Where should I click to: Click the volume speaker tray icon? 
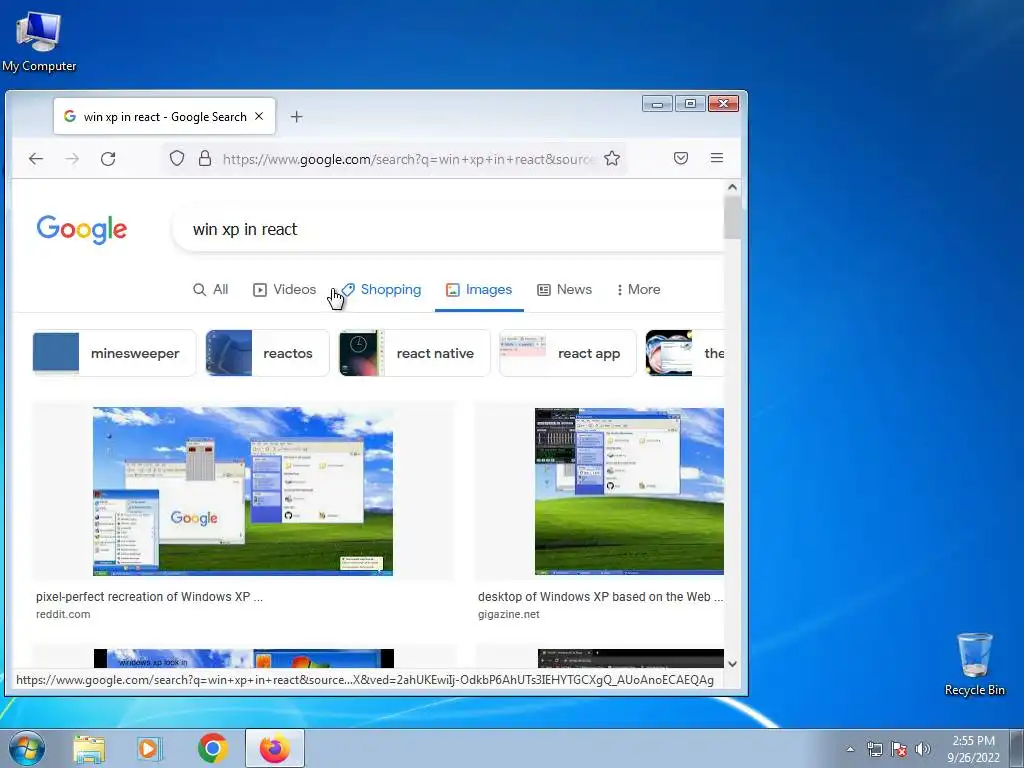tap(923, 749)
